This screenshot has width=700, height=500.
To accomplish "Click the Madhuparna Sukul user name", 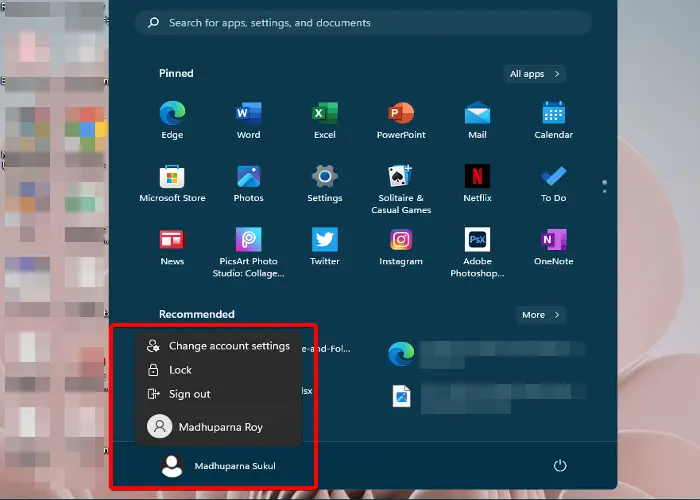I will [x=235, y=466].
